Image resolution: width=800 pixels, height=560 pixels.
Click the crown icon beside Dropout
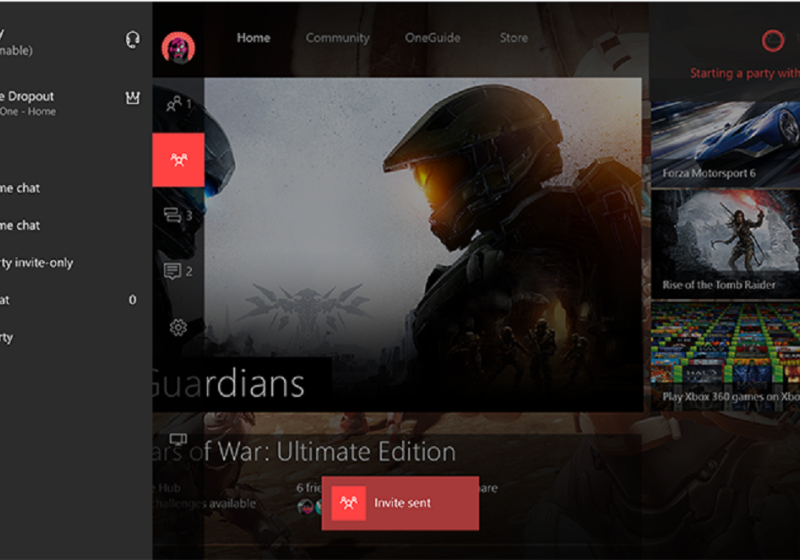[x=132, y=98]
